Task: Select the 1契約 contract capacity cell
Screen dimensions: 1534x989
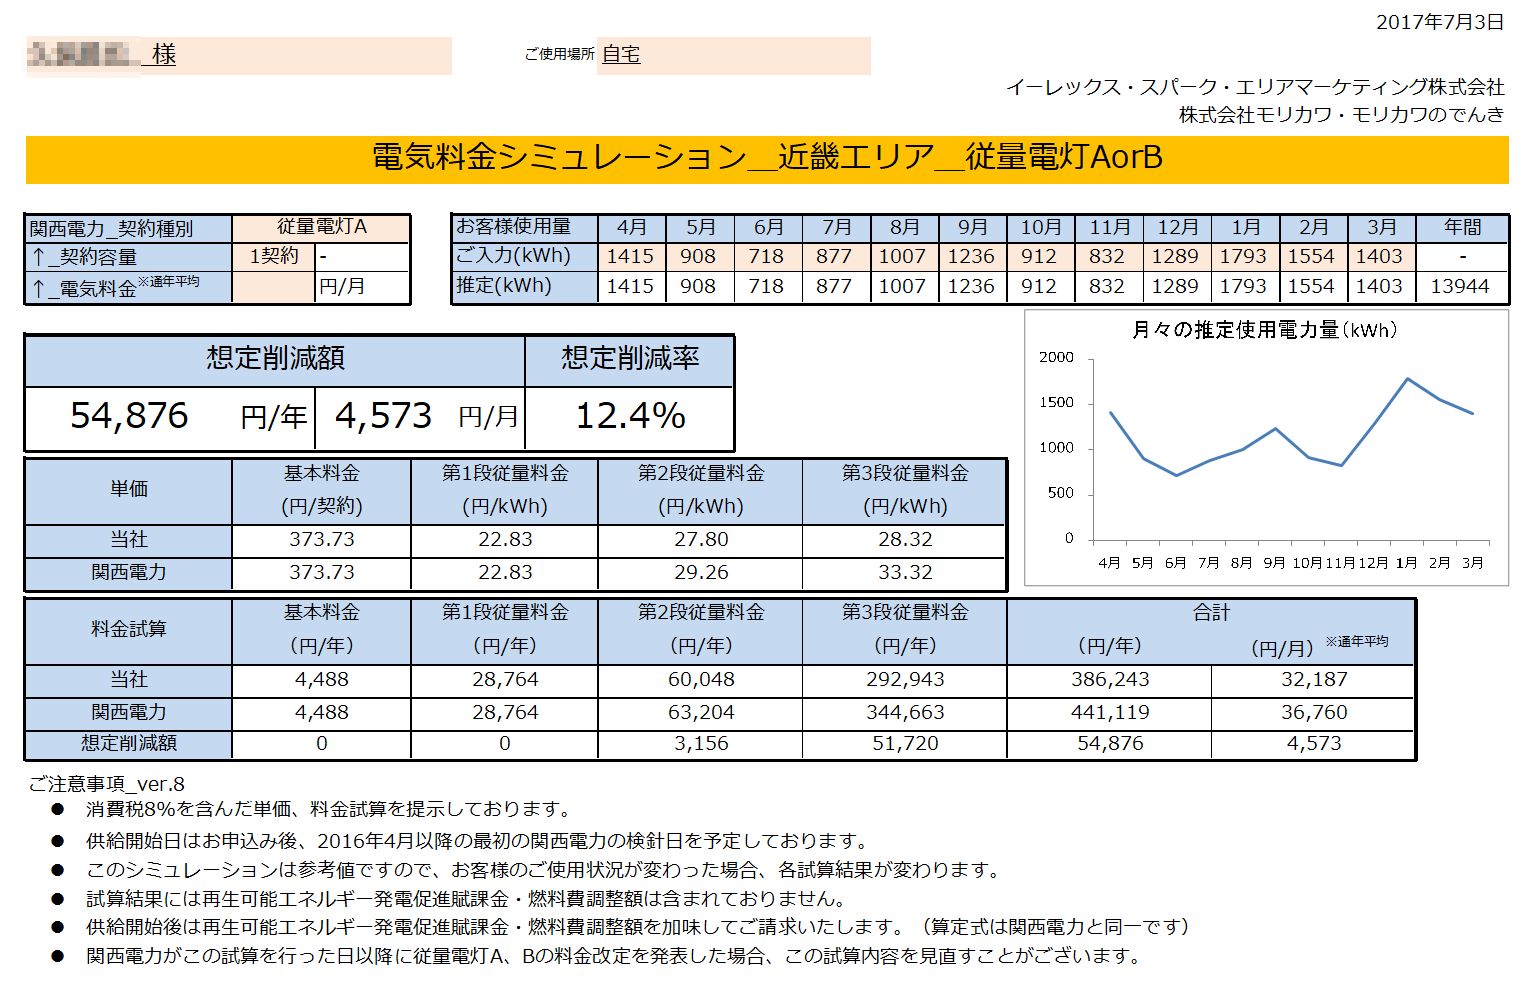Action: [274, 256]
